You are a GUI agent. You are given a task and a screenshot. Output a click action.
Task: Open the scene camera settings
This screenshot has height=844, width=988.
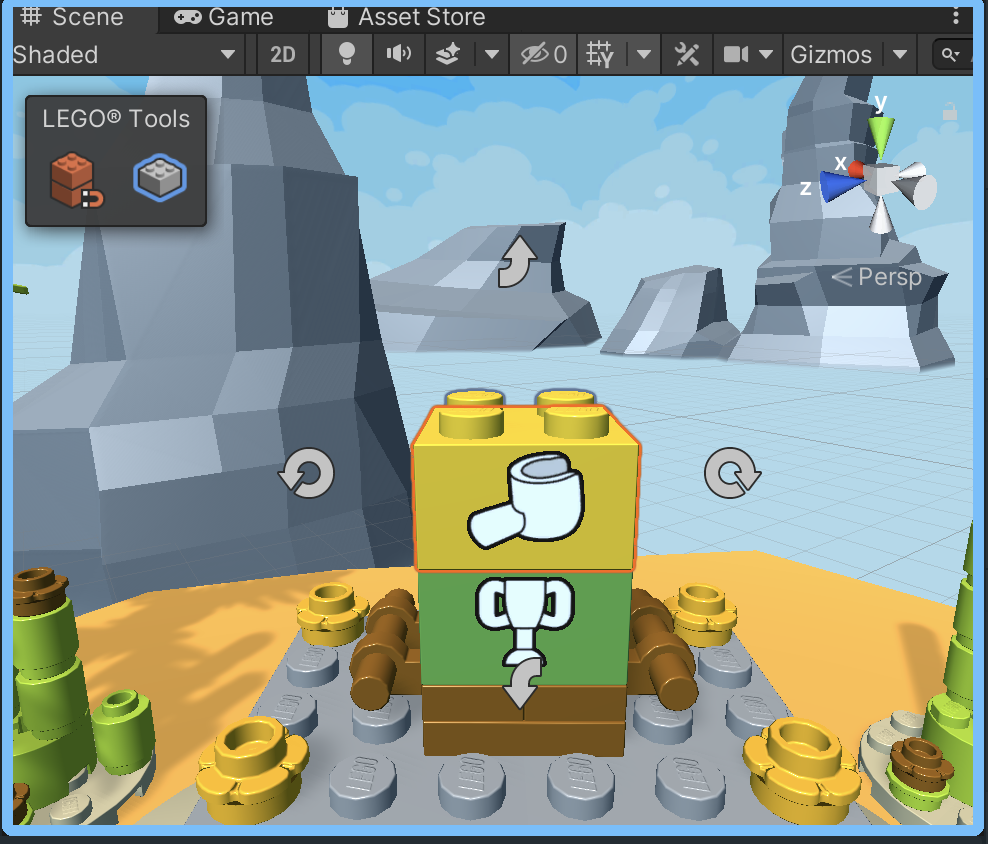735,55
